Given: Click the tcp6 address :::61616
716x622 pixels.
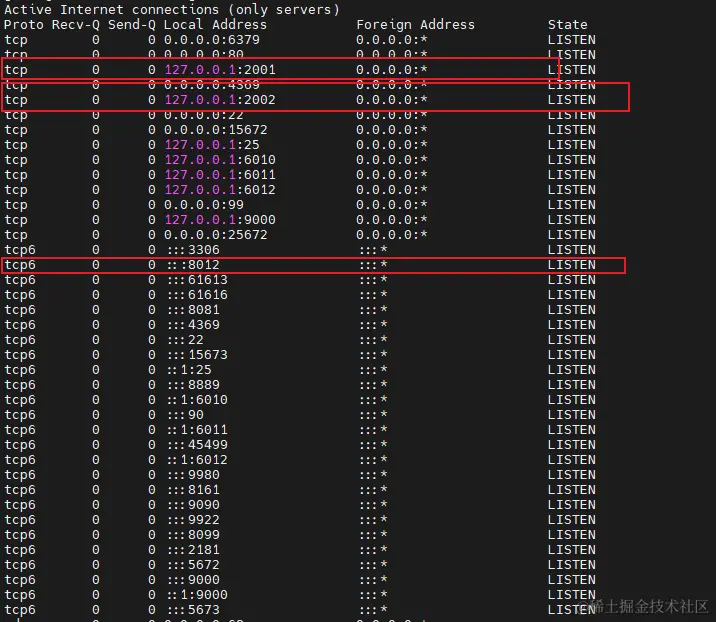Looking at the screenshot, I should tap(197, 295).
